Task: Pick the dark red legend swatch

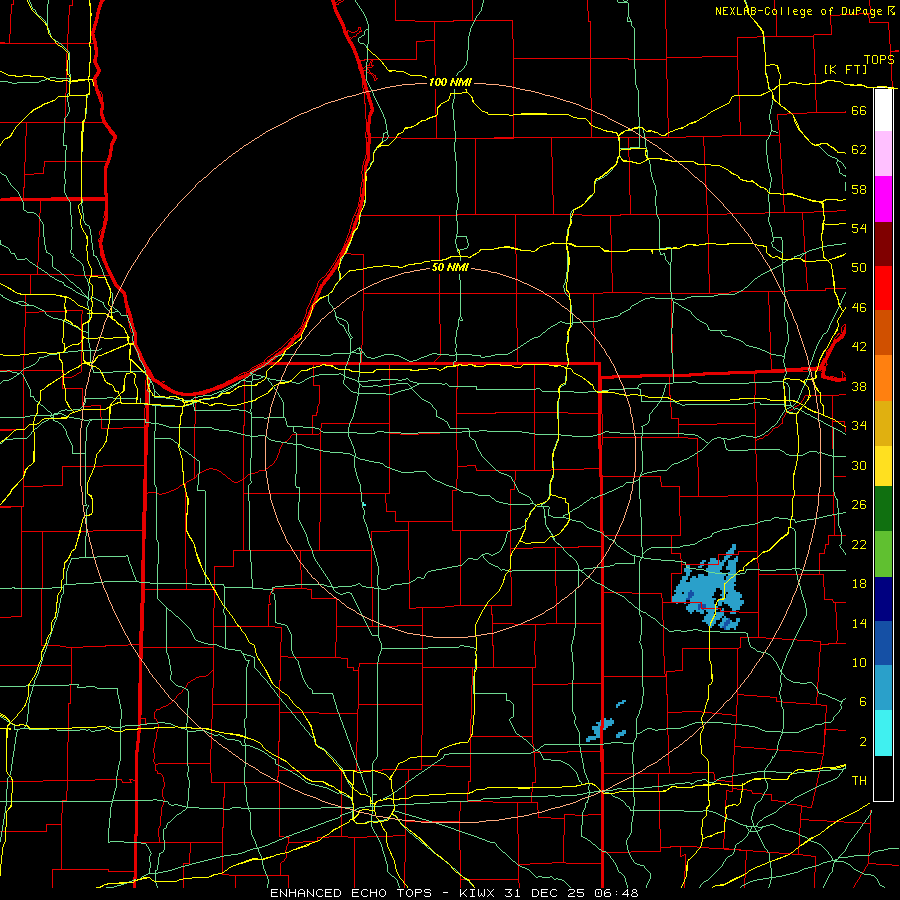Action: coord(883,244)
